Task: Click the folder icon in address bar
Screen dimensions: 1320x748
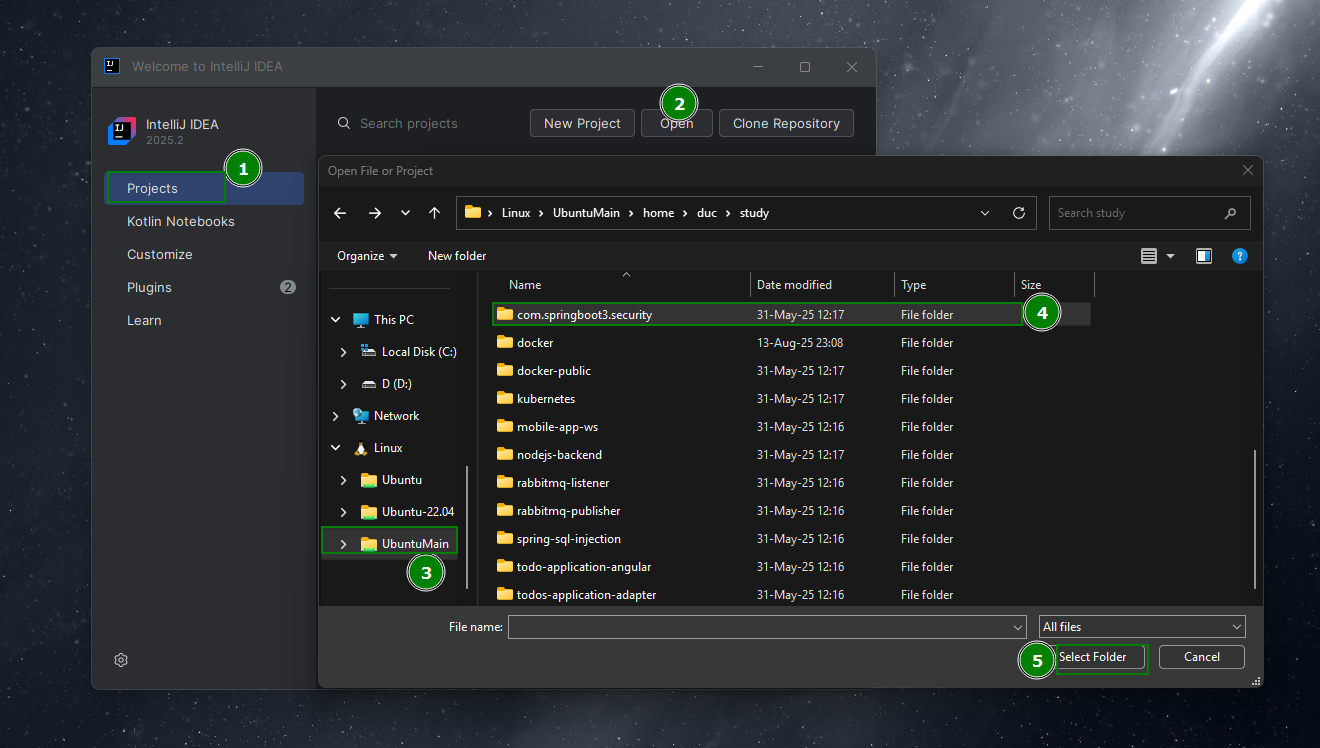Action: click(473, 212)
